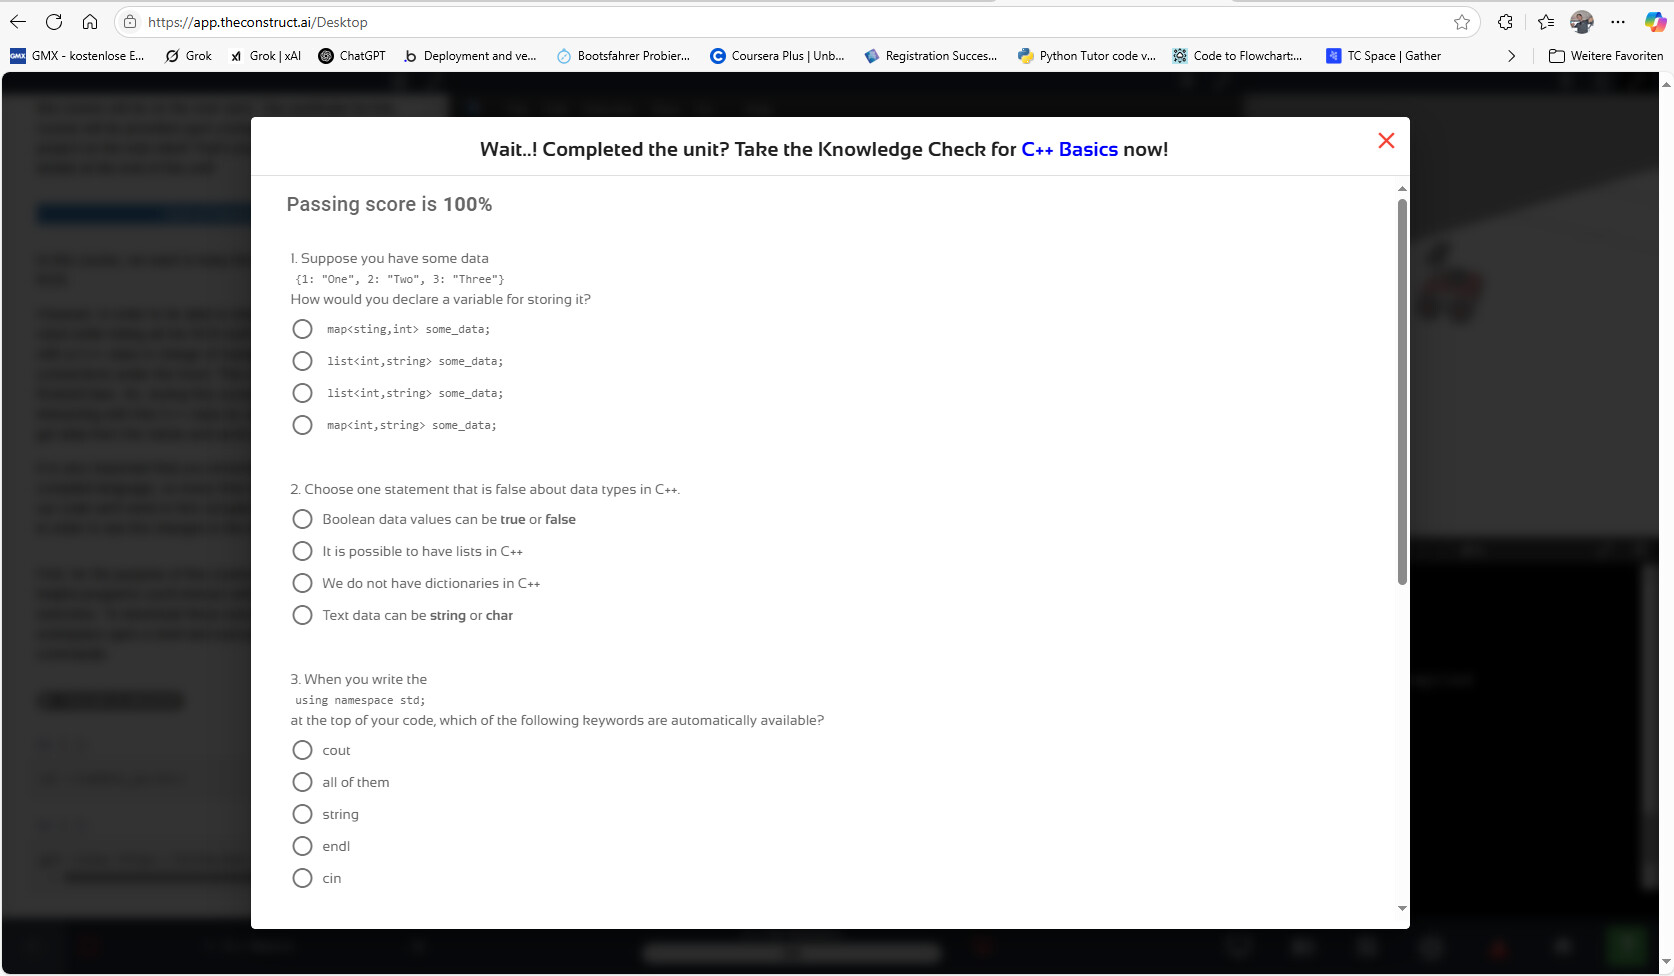Image resolution: width=1674 pixels, height=976 pixels.
Task: Click the {1: "One", 2: "Two", 3: "Three"} code text
Action: pyautogui.click(x=400, y=279)
